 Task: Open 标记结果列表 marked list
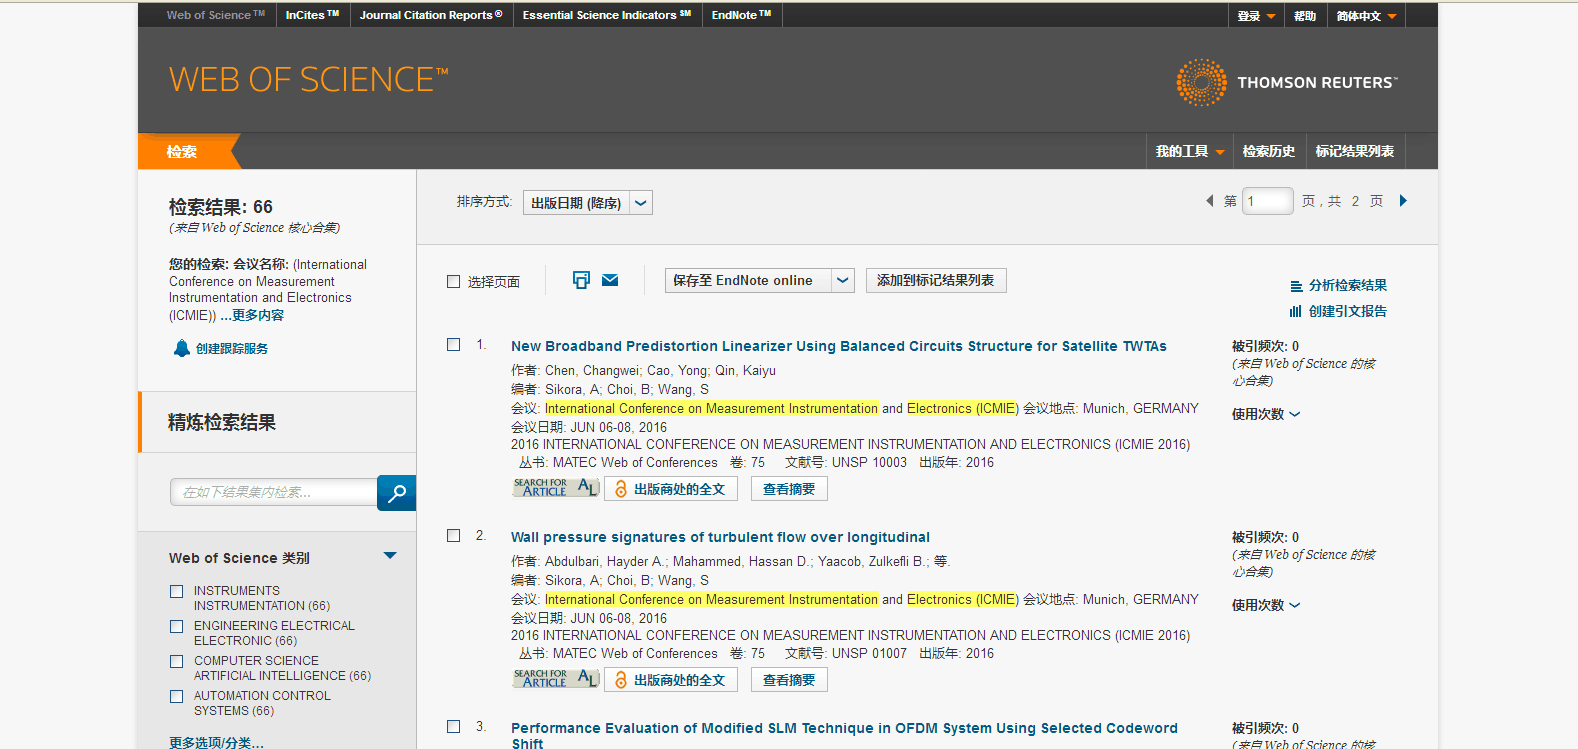click(1355, 151)
